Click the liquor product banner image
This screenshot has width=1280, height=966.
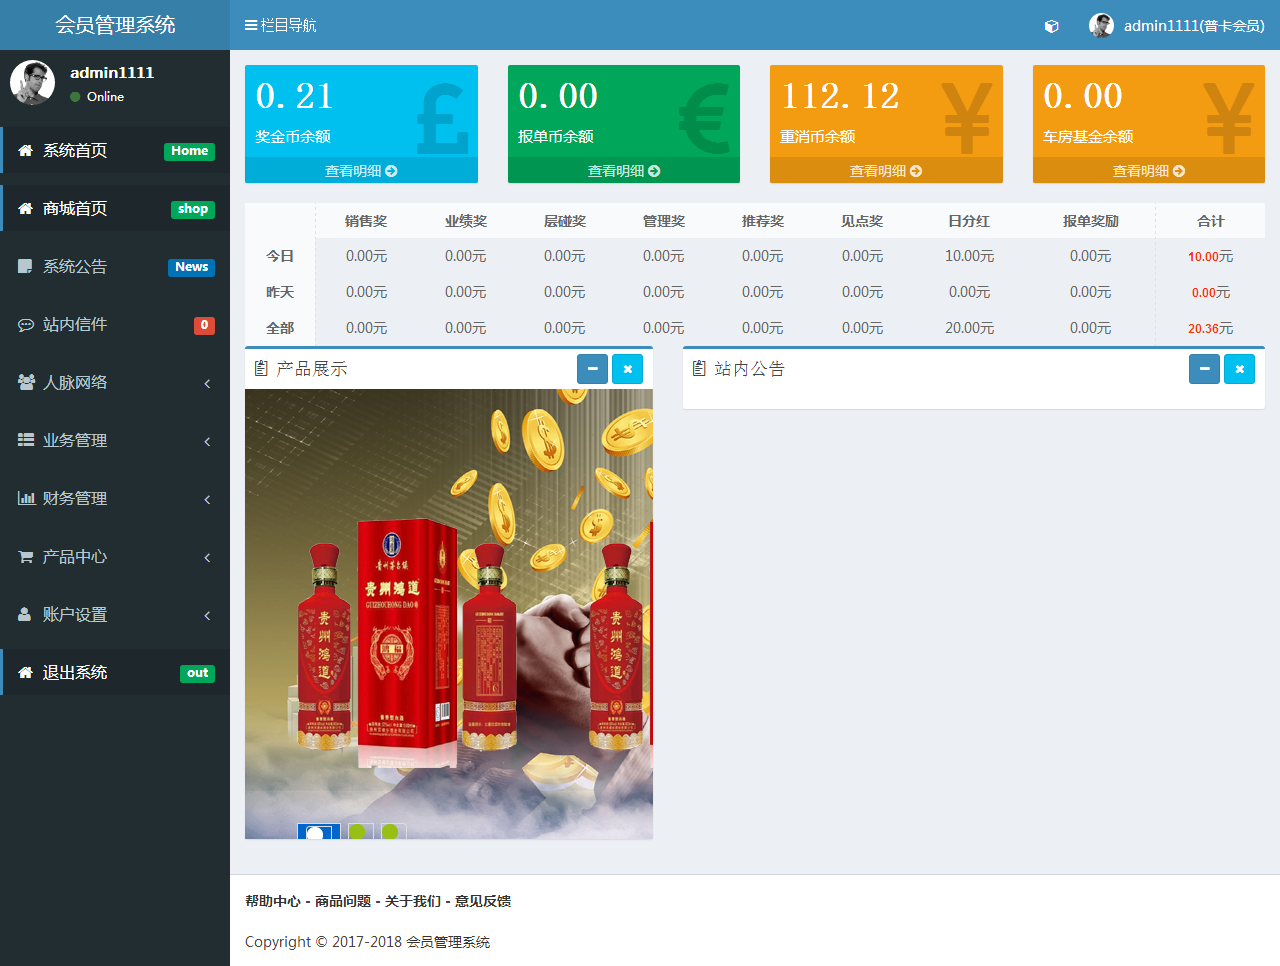click(x=449, y=600)
